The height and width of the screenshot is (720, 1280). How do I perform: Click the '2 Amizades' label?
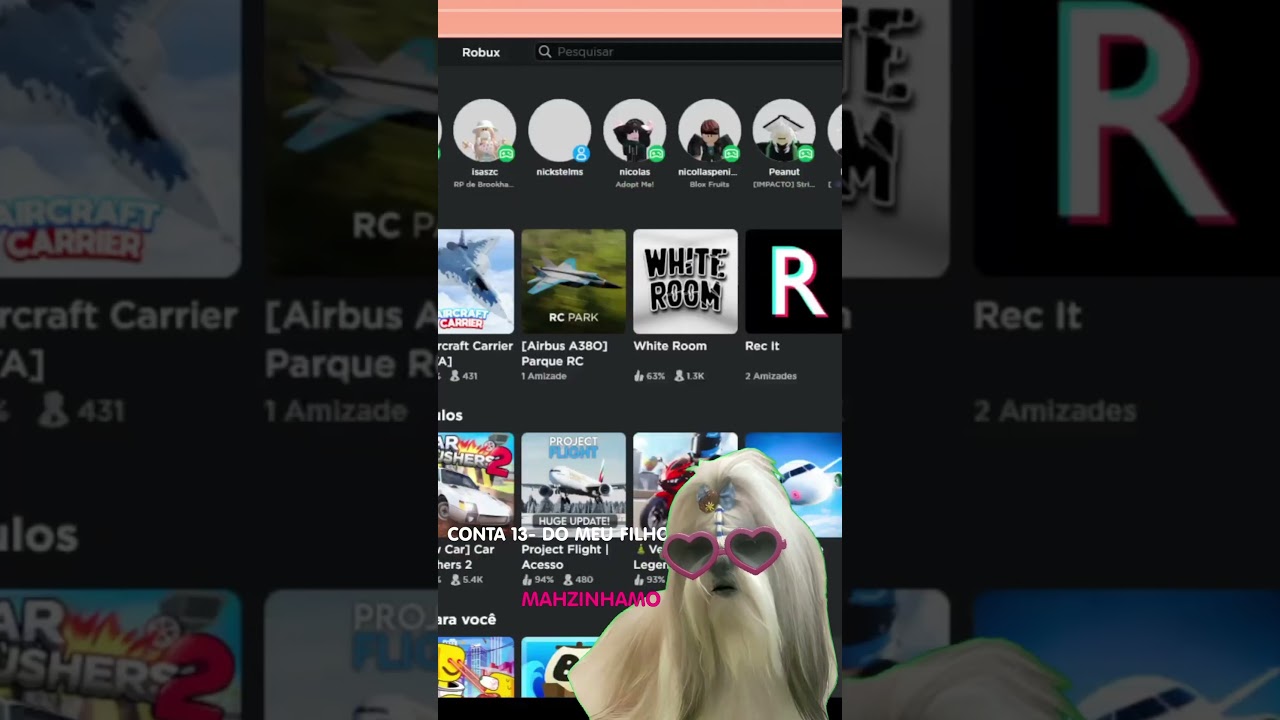(x=771, y=376)
